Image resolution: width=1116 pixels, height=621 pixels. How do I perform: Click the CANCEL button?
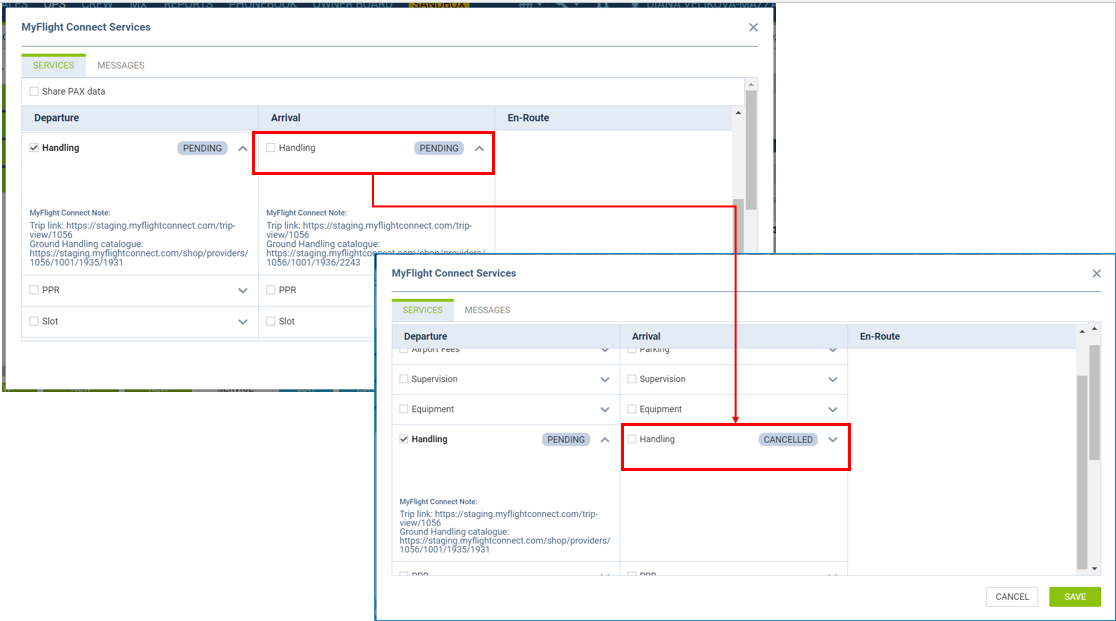click(1012, 597)
